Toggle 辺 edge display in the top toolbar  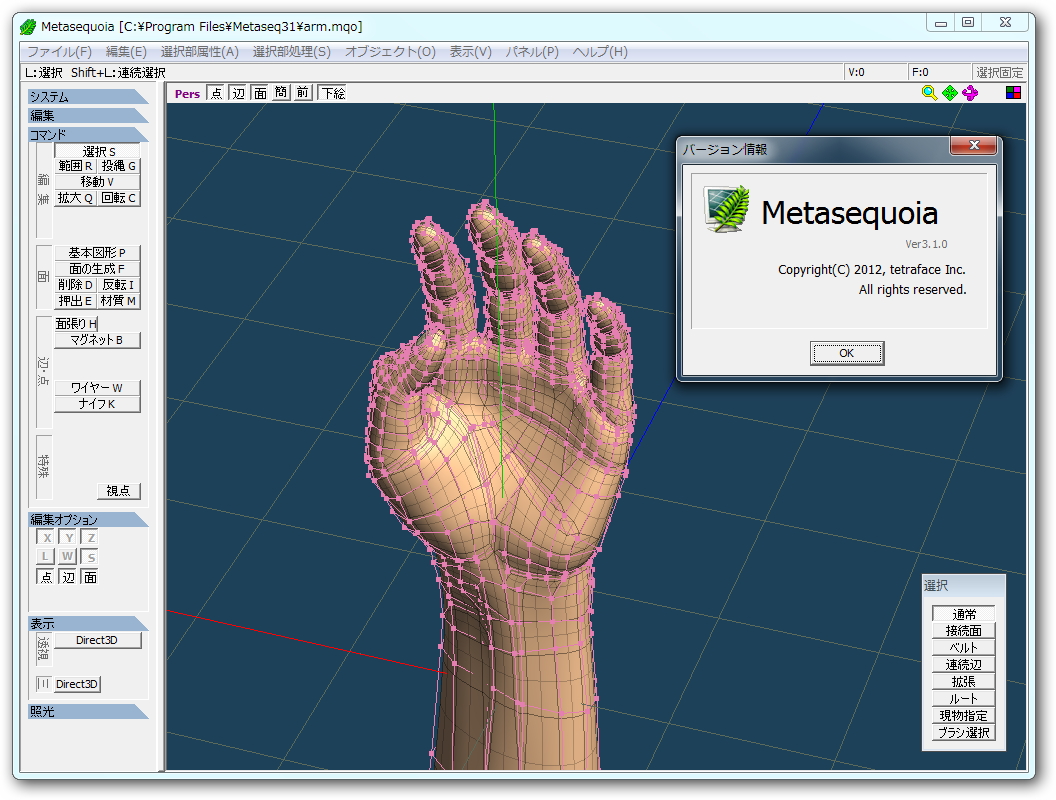239,92
